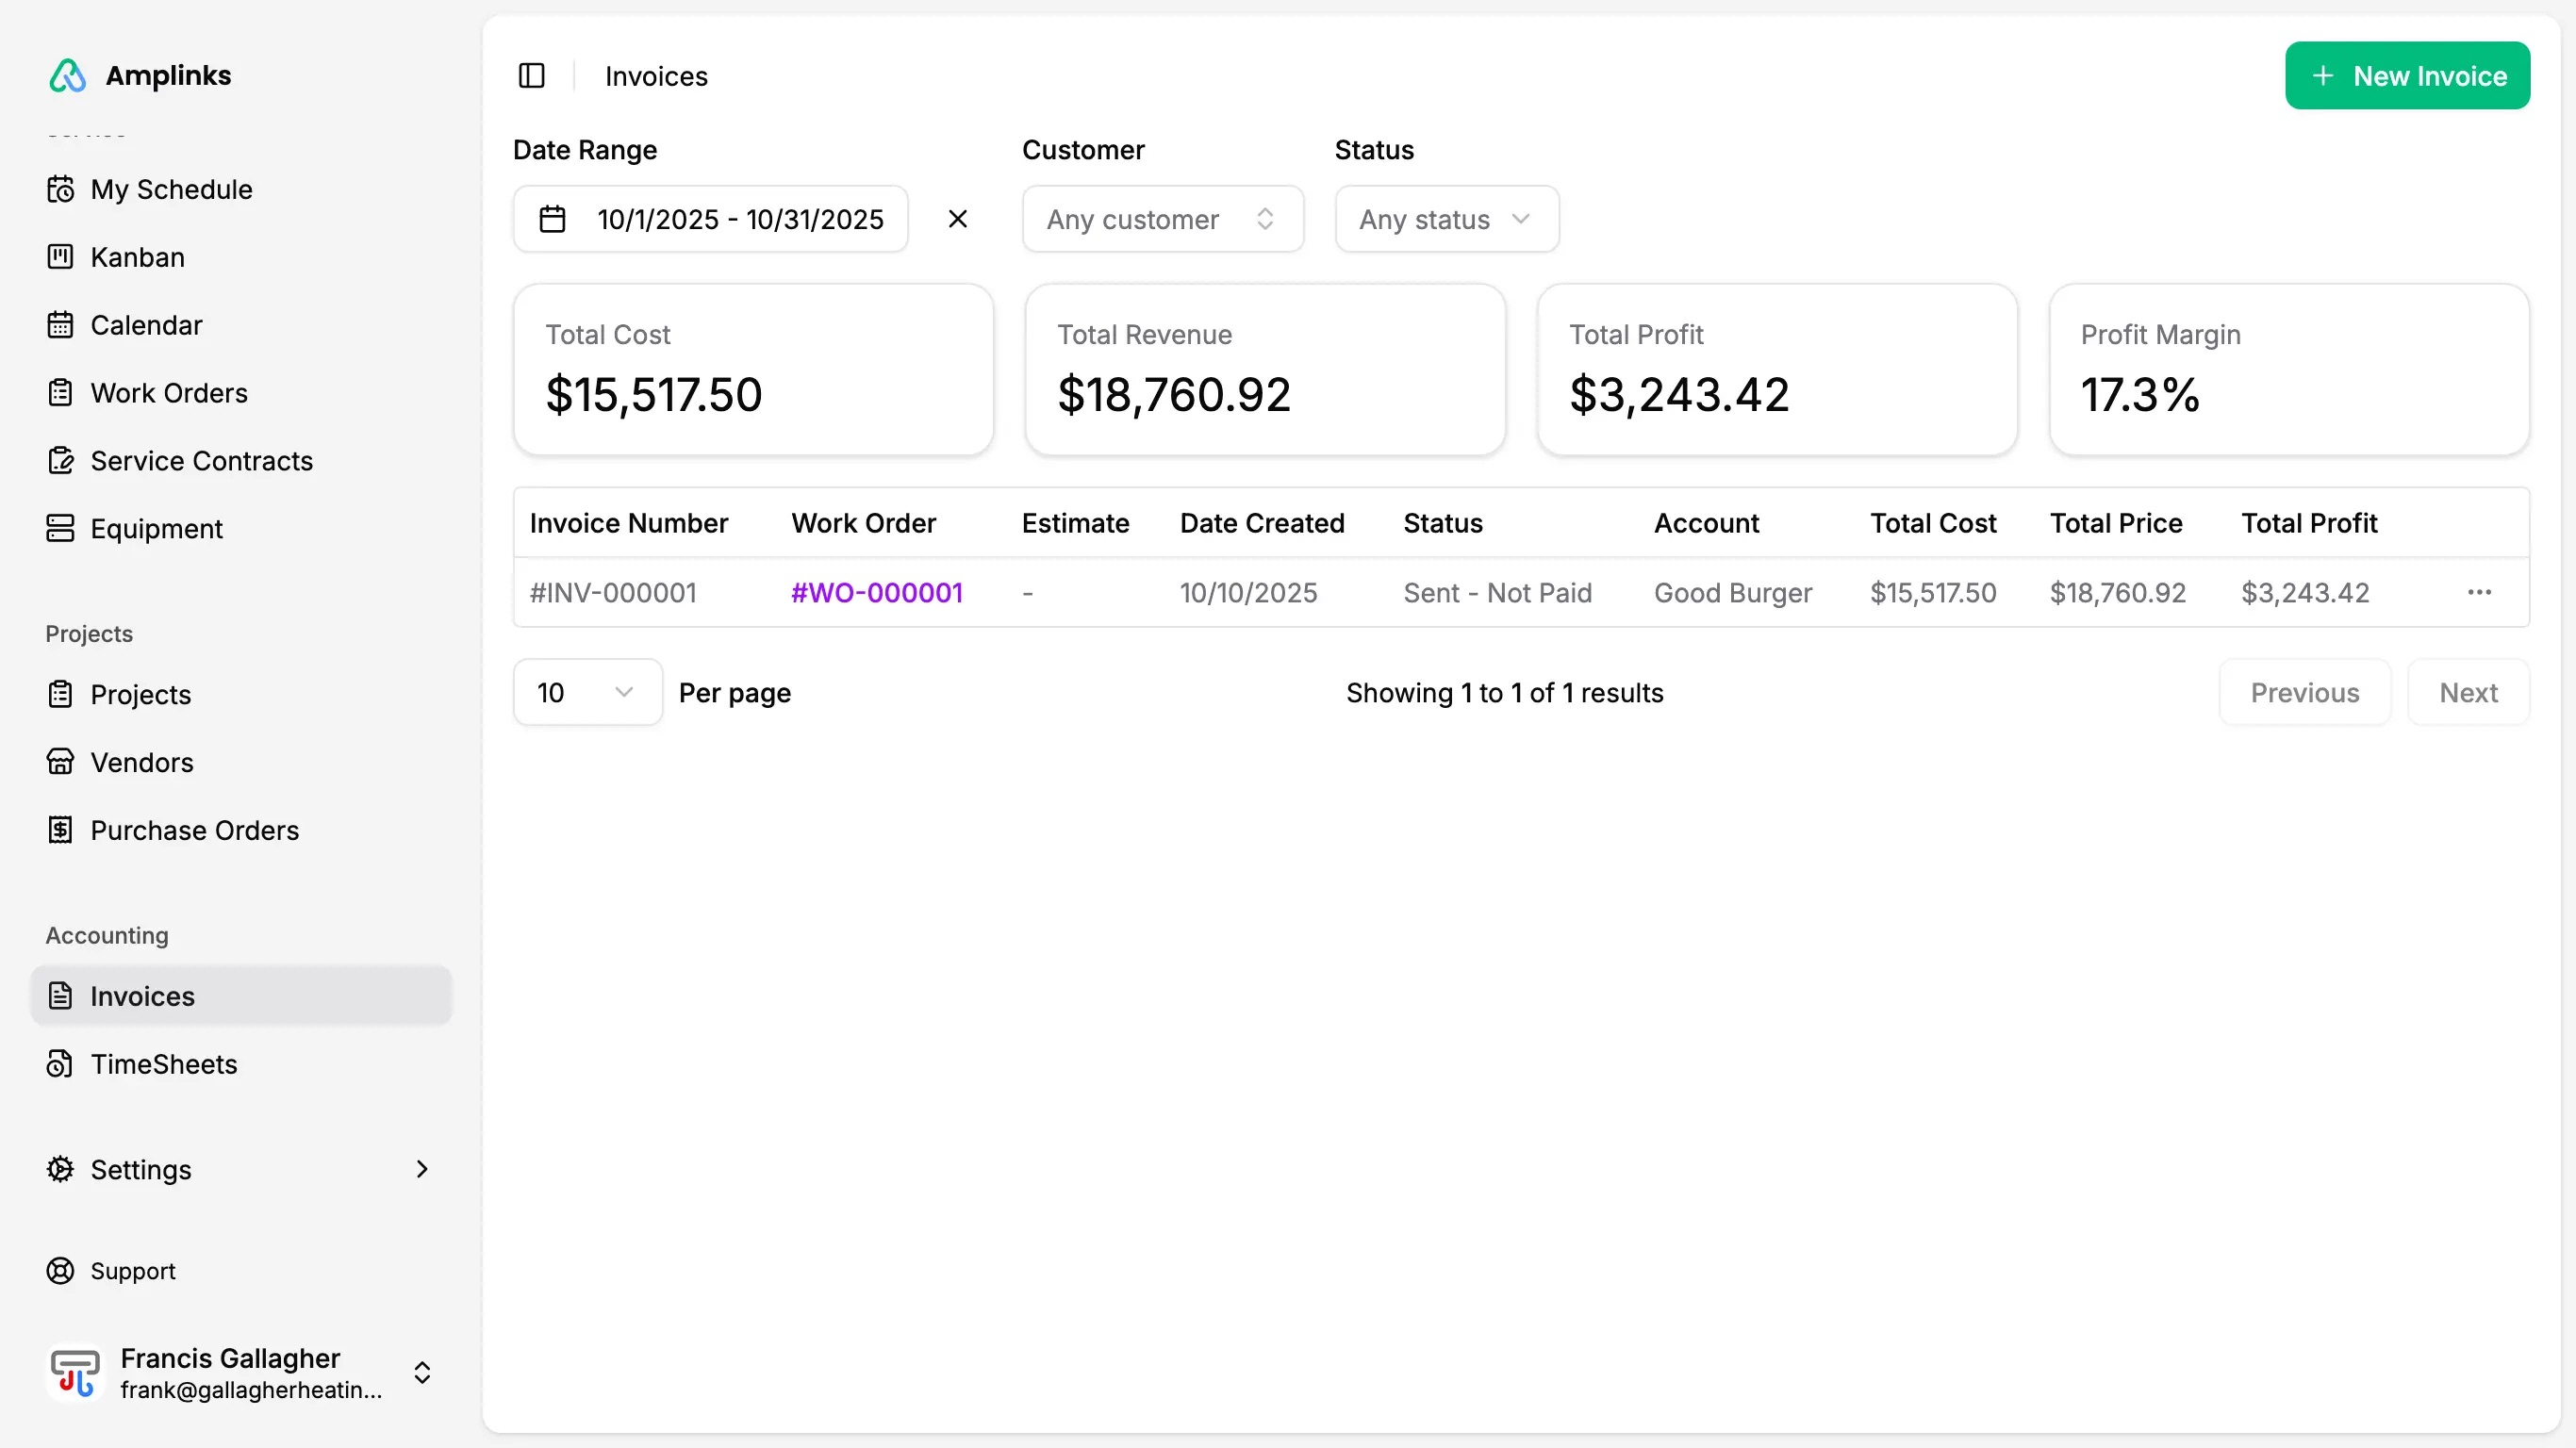
Task: Open the three-dot invoice row actions menu
Action: [x=2479, y=593]
